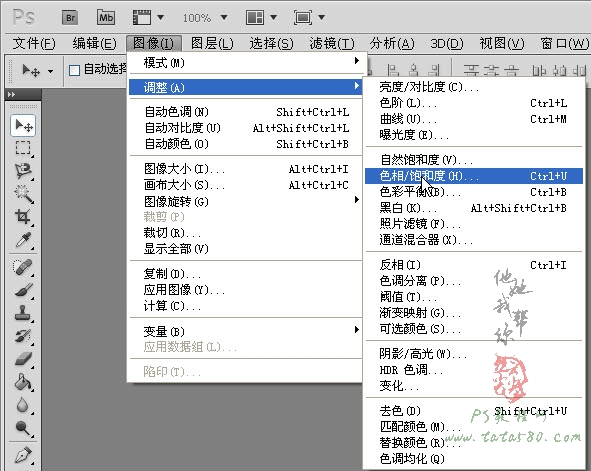Select the Magic Wand tool
Image resolution: width=591 pixels, height=471 pixels.
[x=23, y=194]
